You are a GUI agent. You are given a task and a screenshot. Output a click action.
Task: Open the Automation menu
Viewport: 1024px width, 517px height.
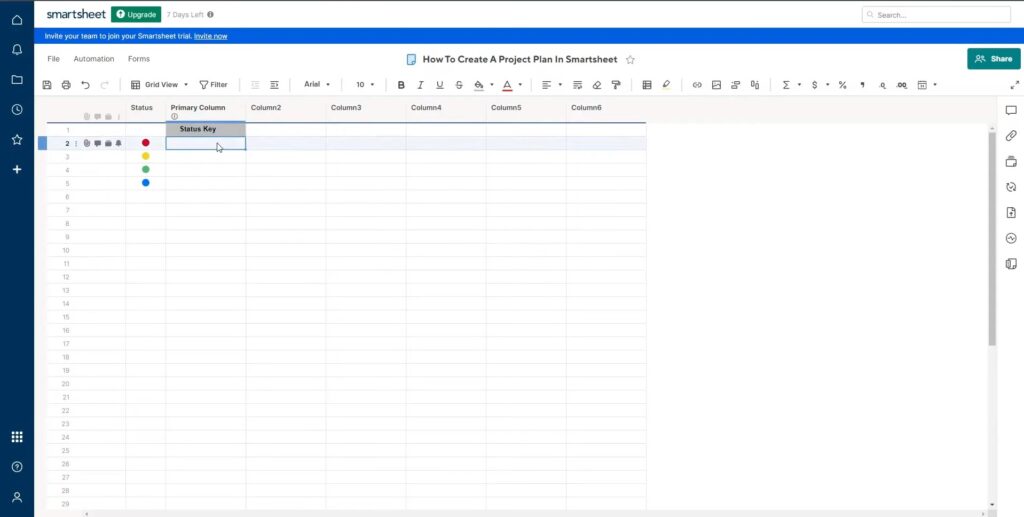click(x=94, y=59)
